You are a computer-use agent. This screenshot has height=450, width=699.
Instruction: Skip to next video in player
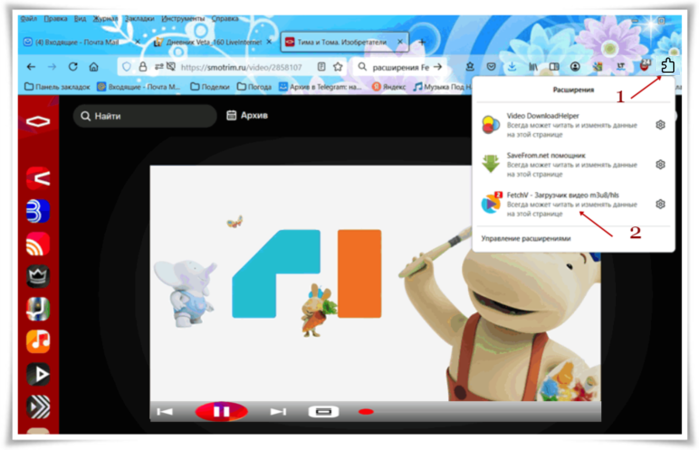coord(278,411)
